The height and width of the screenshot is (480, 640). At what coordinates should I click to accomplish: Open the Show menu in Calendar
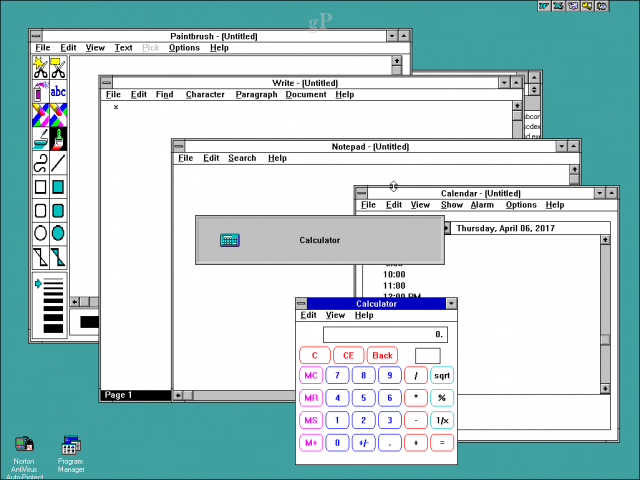[x=452, y=205]
